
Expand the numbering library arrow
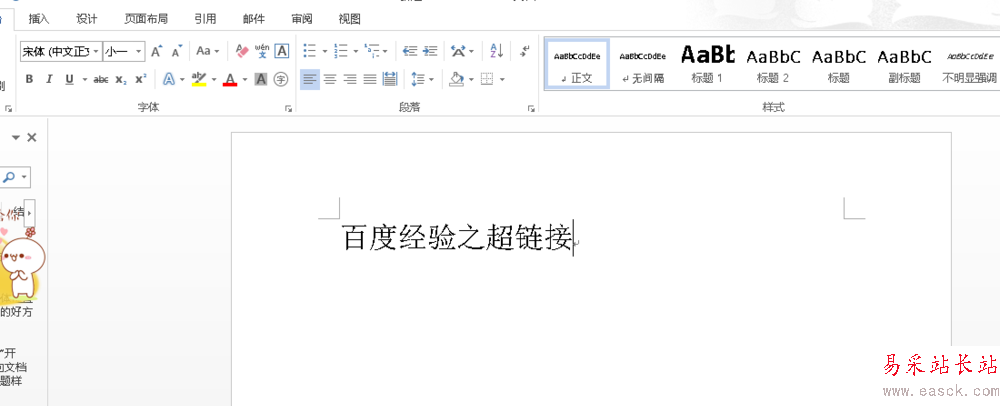(355, 51)
